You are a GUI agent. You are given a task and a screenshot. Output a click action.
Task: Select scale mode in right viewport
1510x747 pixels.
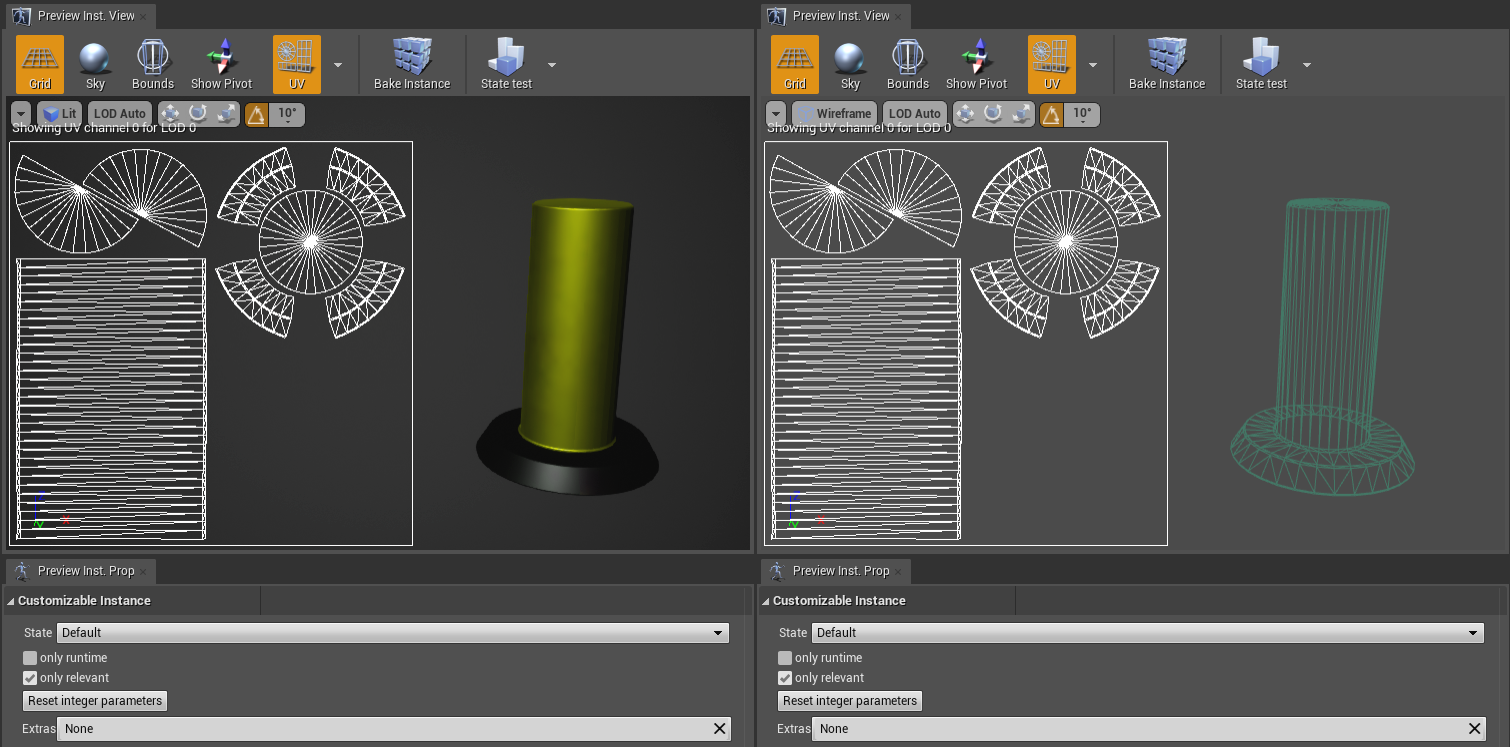click(1021, 114)
